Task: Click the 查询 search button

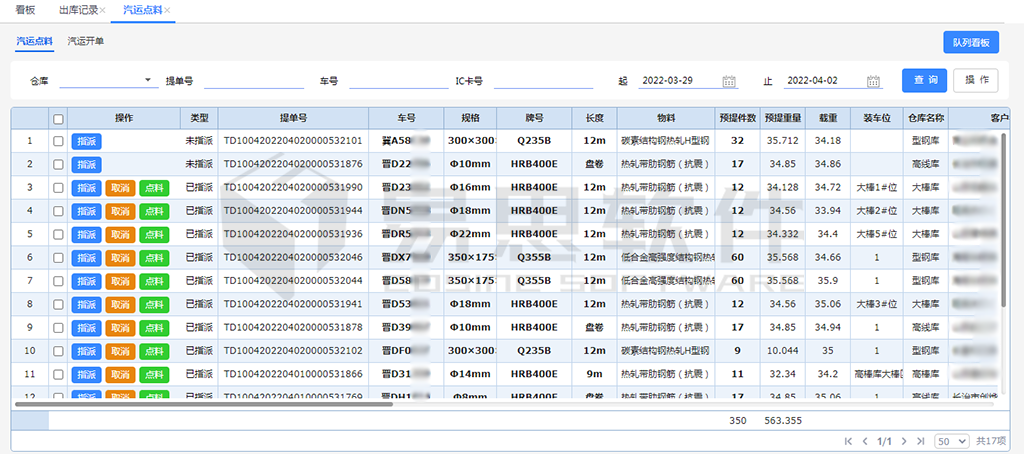Action: pos(924,80)
